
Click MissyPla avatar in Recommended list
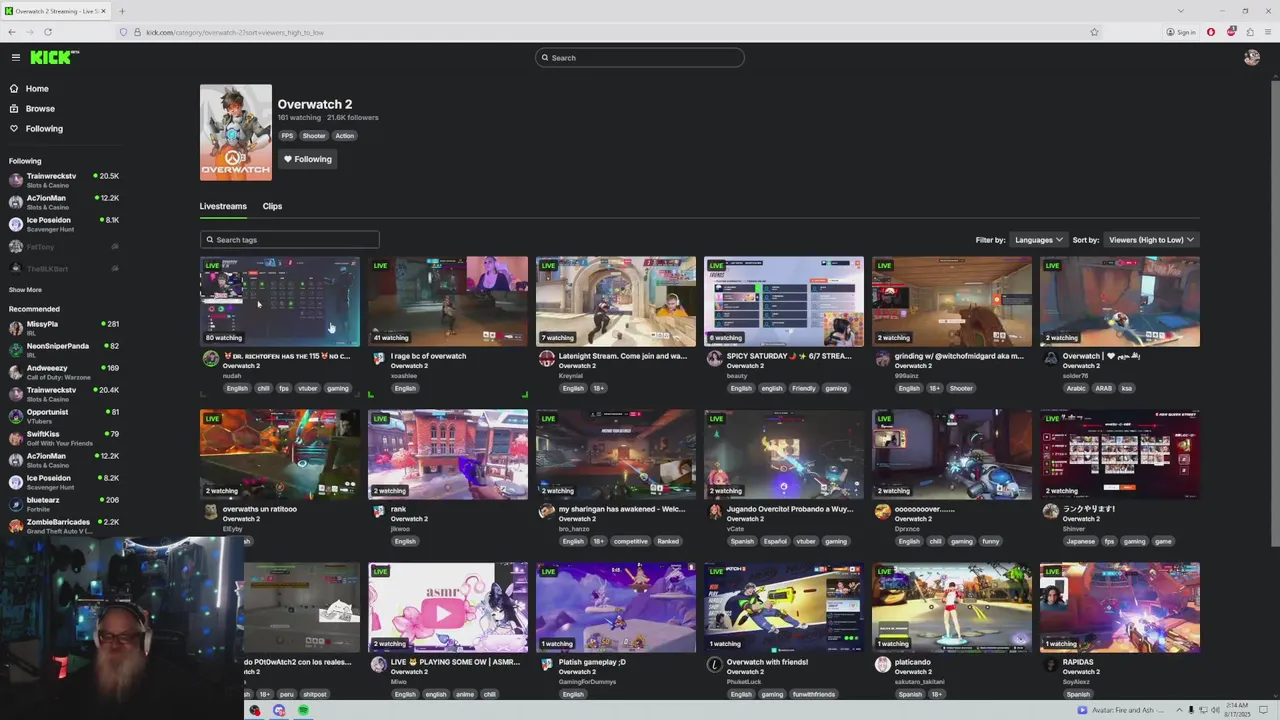click(16, 328)
